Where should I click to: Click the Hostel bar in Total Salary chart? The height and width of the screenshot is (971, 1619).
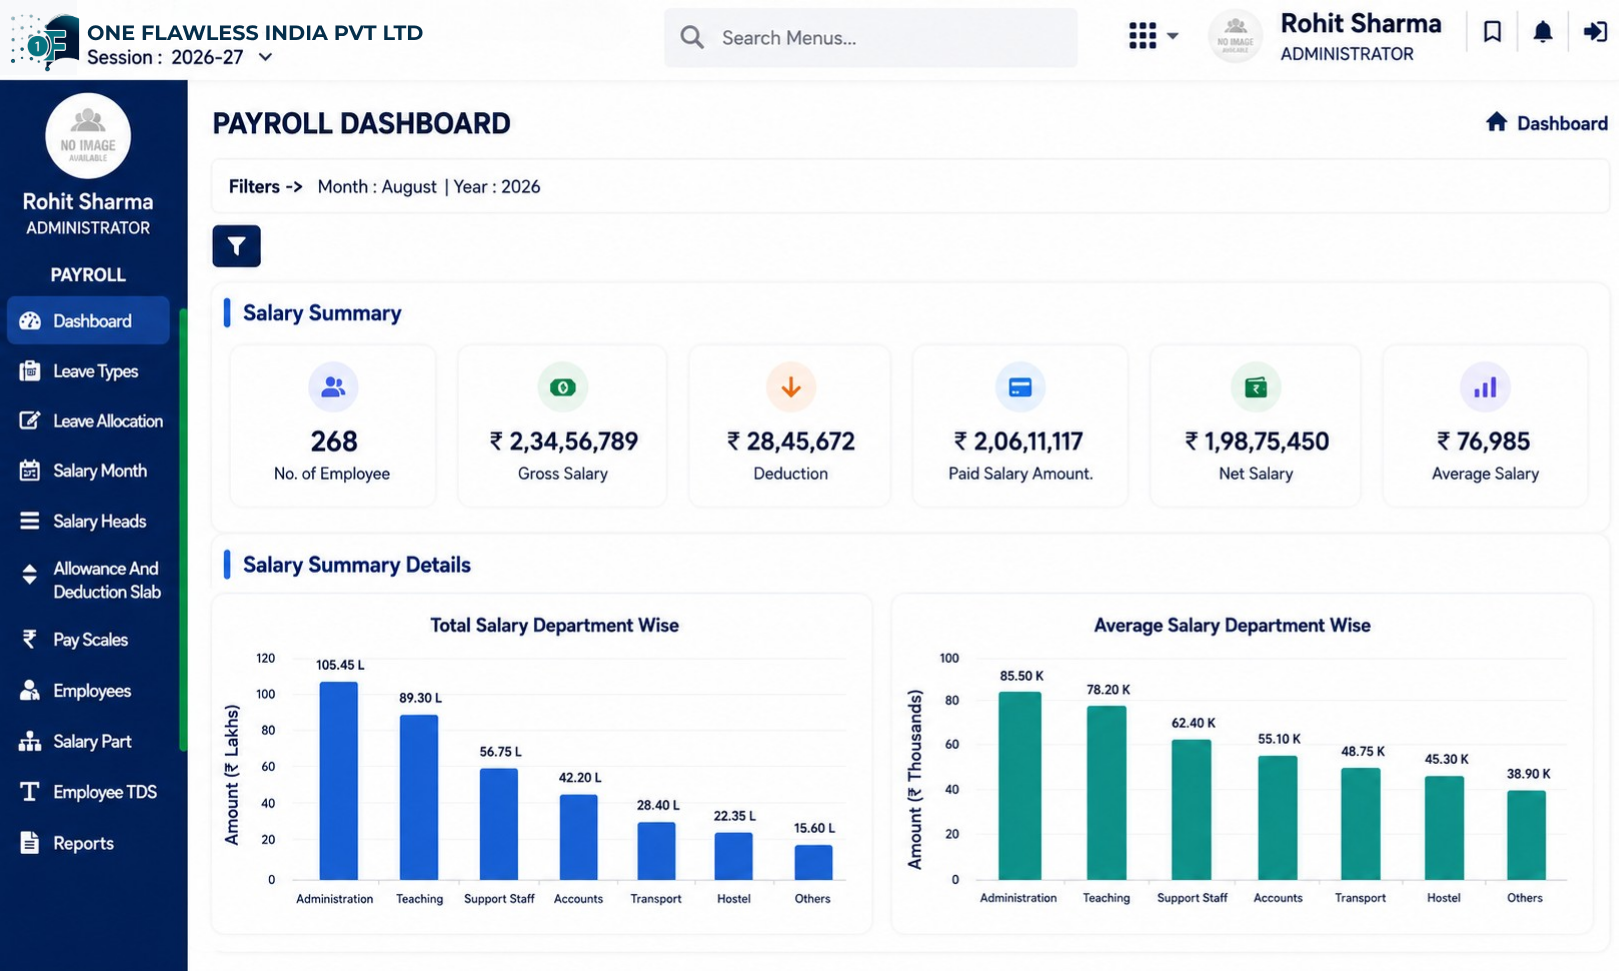(x=734, y=856)
